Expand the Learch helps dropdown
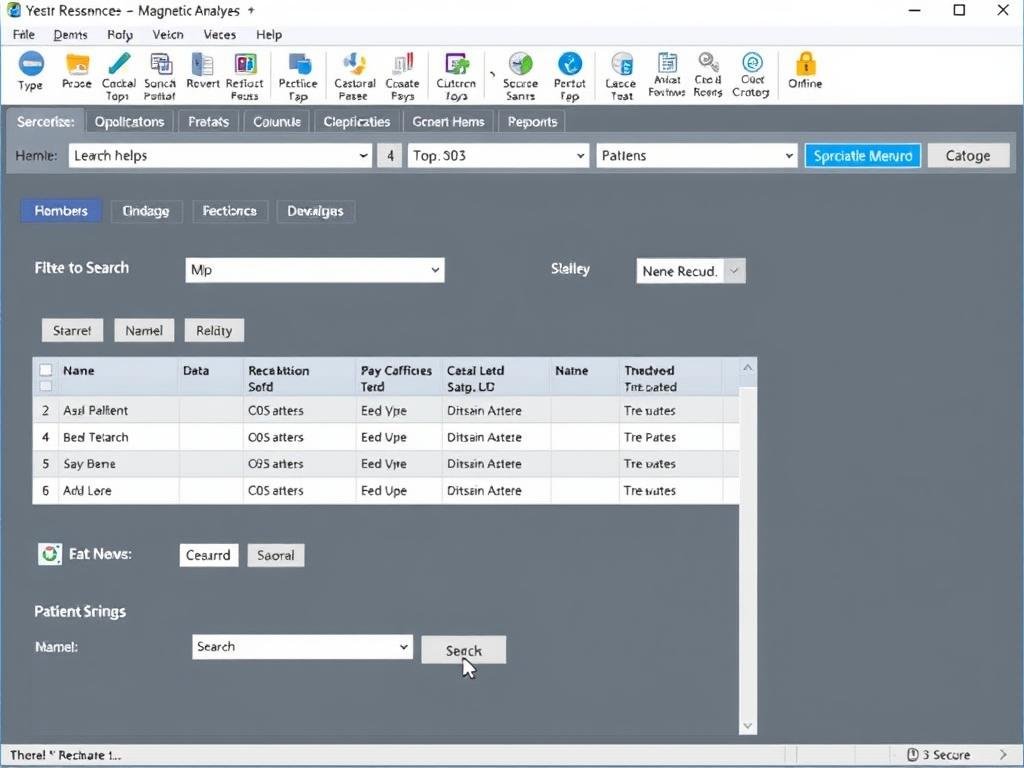The width and height of the screenshot is (1024, 768). coord(363,156)
